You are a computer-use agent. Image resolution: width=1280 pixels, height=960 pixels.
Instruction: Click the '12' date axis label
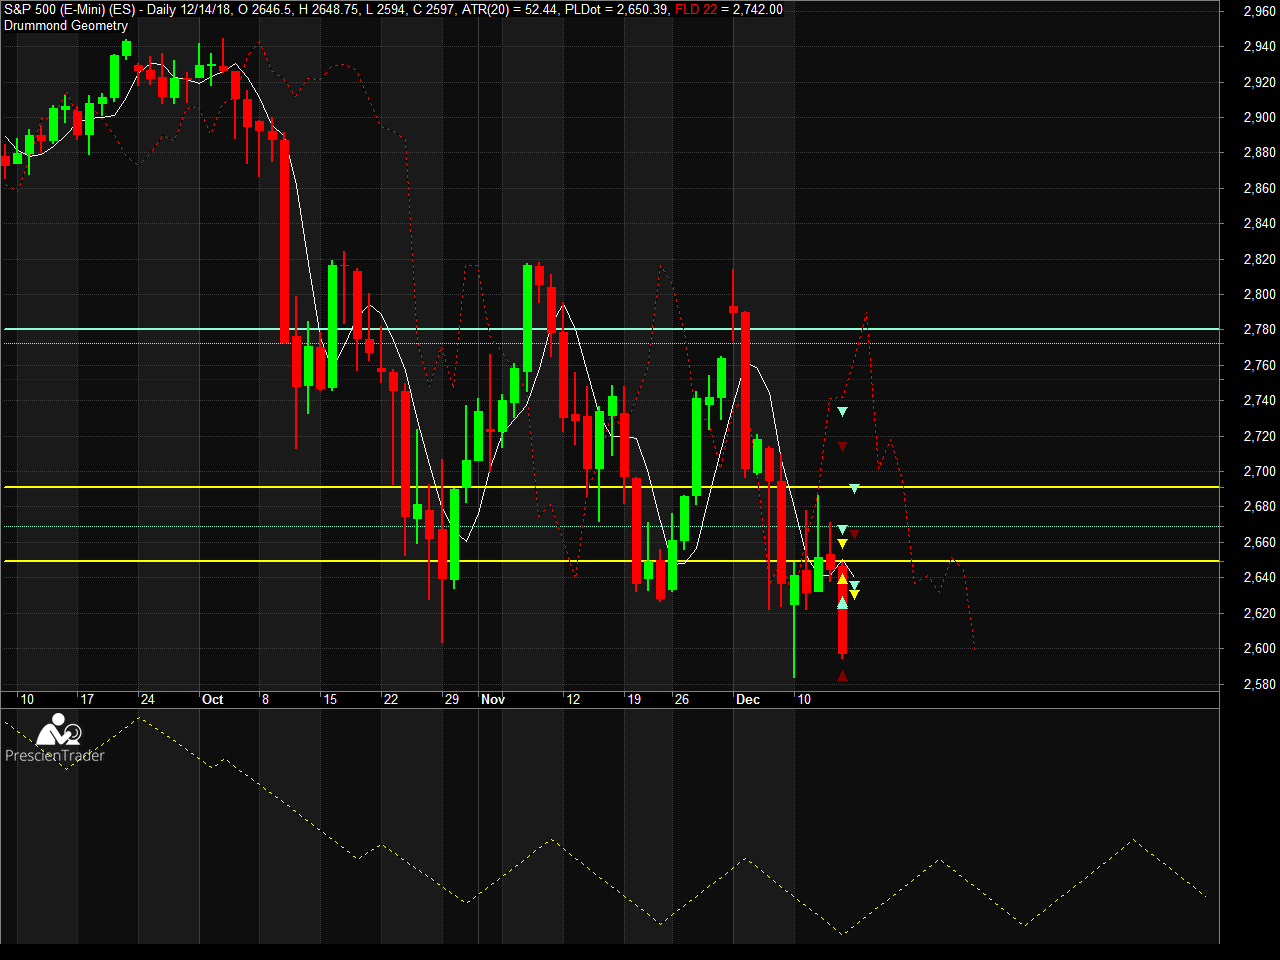[573, 699]
